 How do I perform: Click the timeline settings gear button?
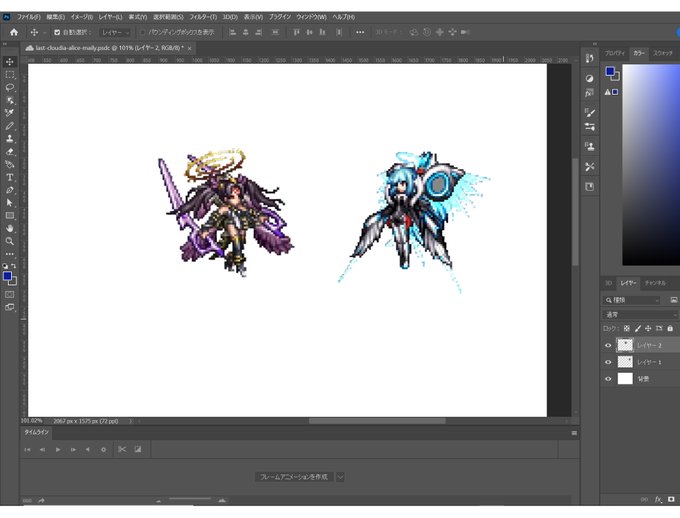[x=103, y=449]
